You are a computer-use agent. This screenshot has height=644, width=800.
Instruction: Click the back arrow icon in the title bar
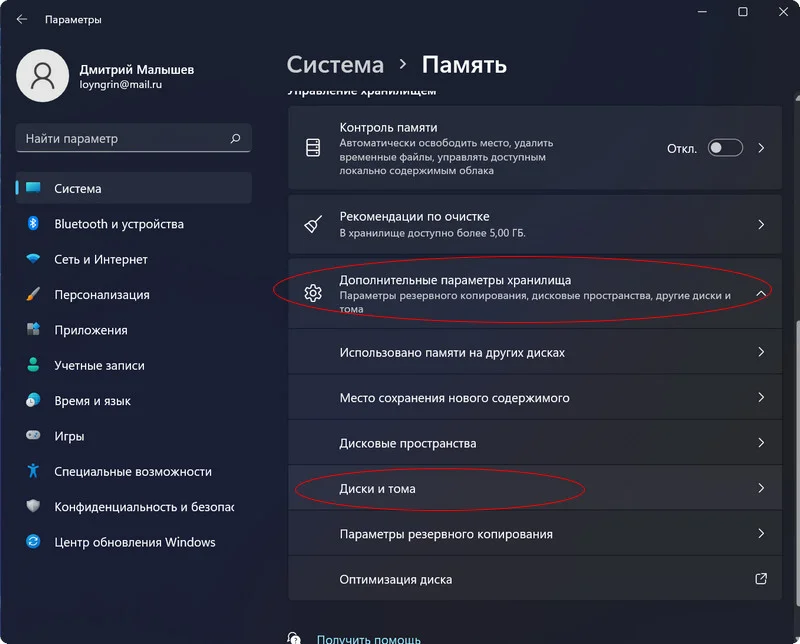click(22, 19)
